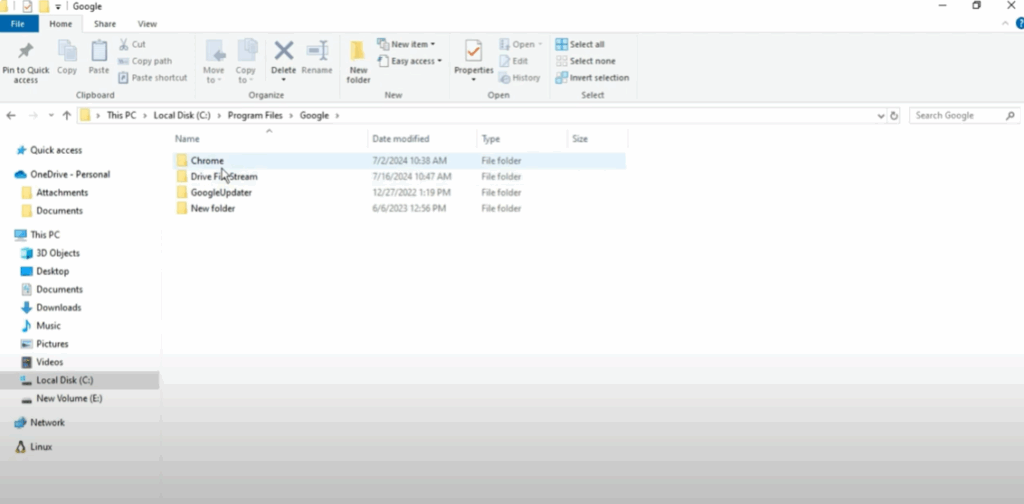Open the Easy access dropdown
1024x504 pixels.
tap(409, 61)
